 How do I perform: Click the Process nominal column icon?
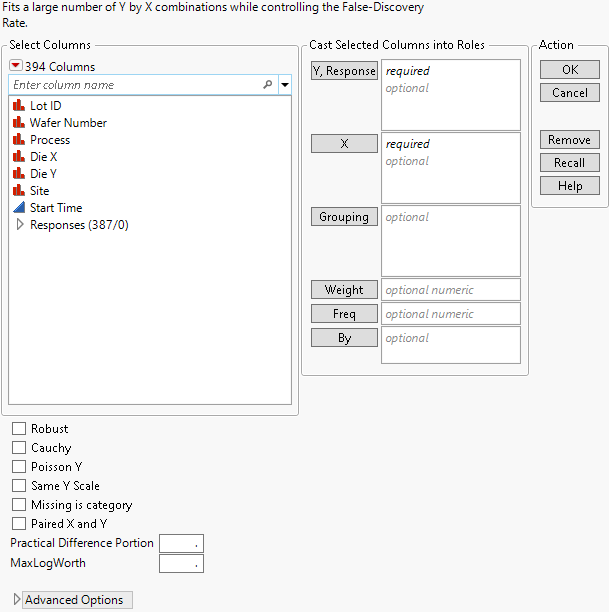tap(19, 140)
